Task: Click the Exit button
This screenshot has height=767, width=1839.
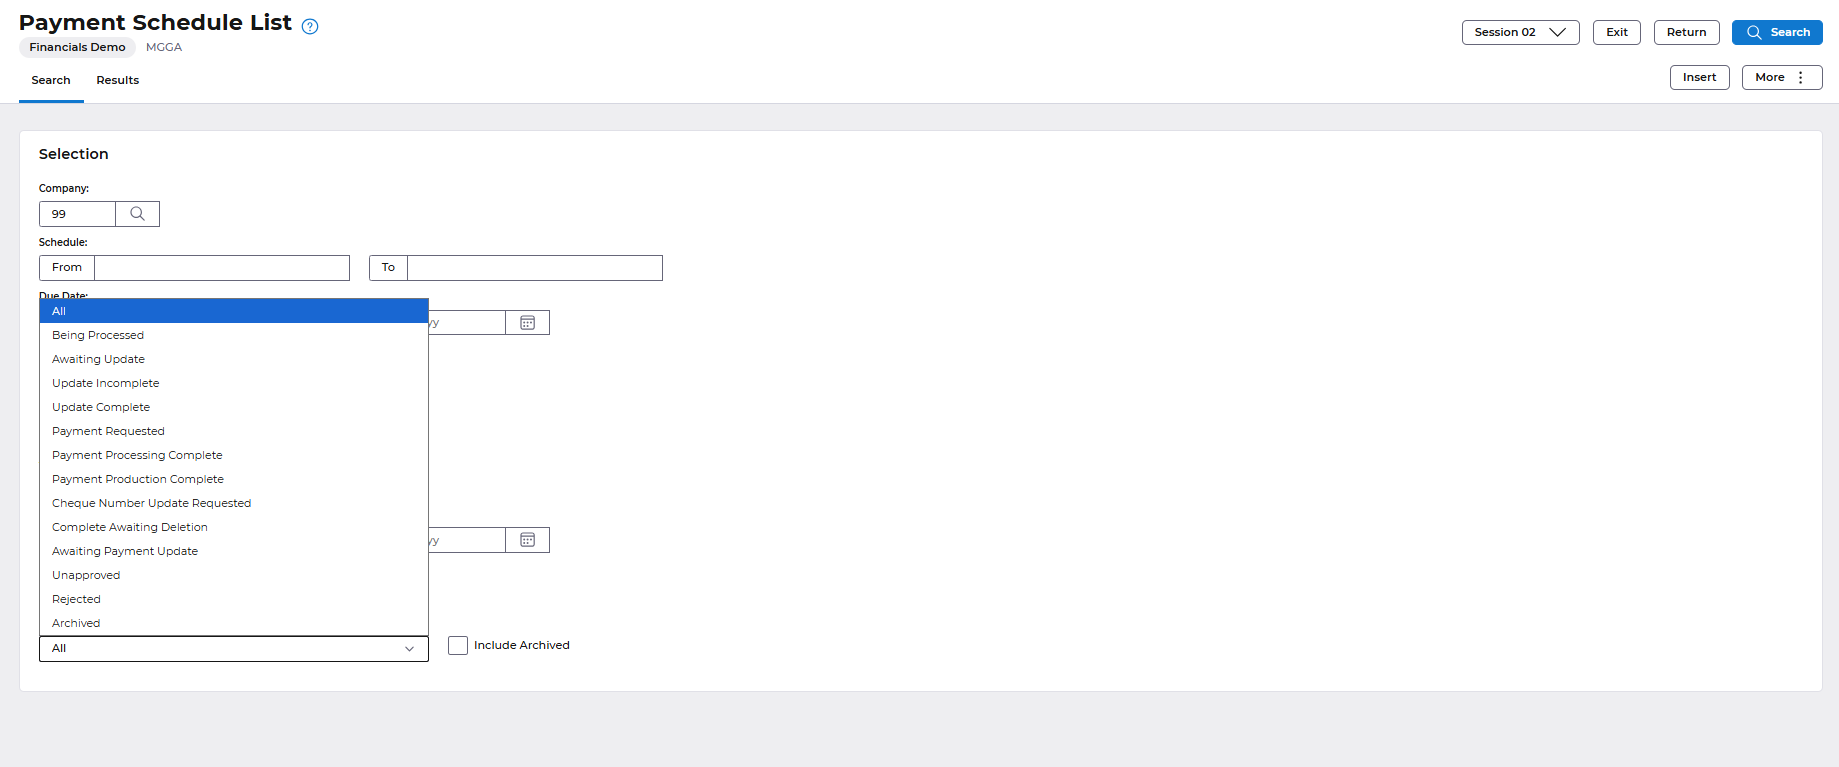Action: coord(1616,32)
